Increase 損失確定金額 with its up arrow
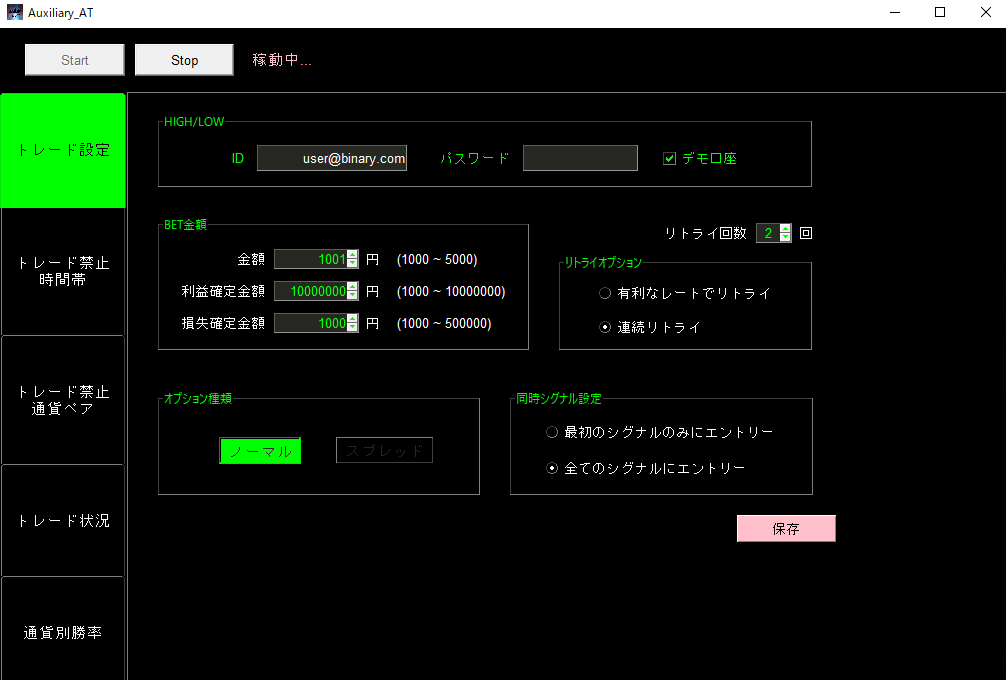The height and width of the screenshot is (680, 1006). pyautogui.click(x=352, y=319)
